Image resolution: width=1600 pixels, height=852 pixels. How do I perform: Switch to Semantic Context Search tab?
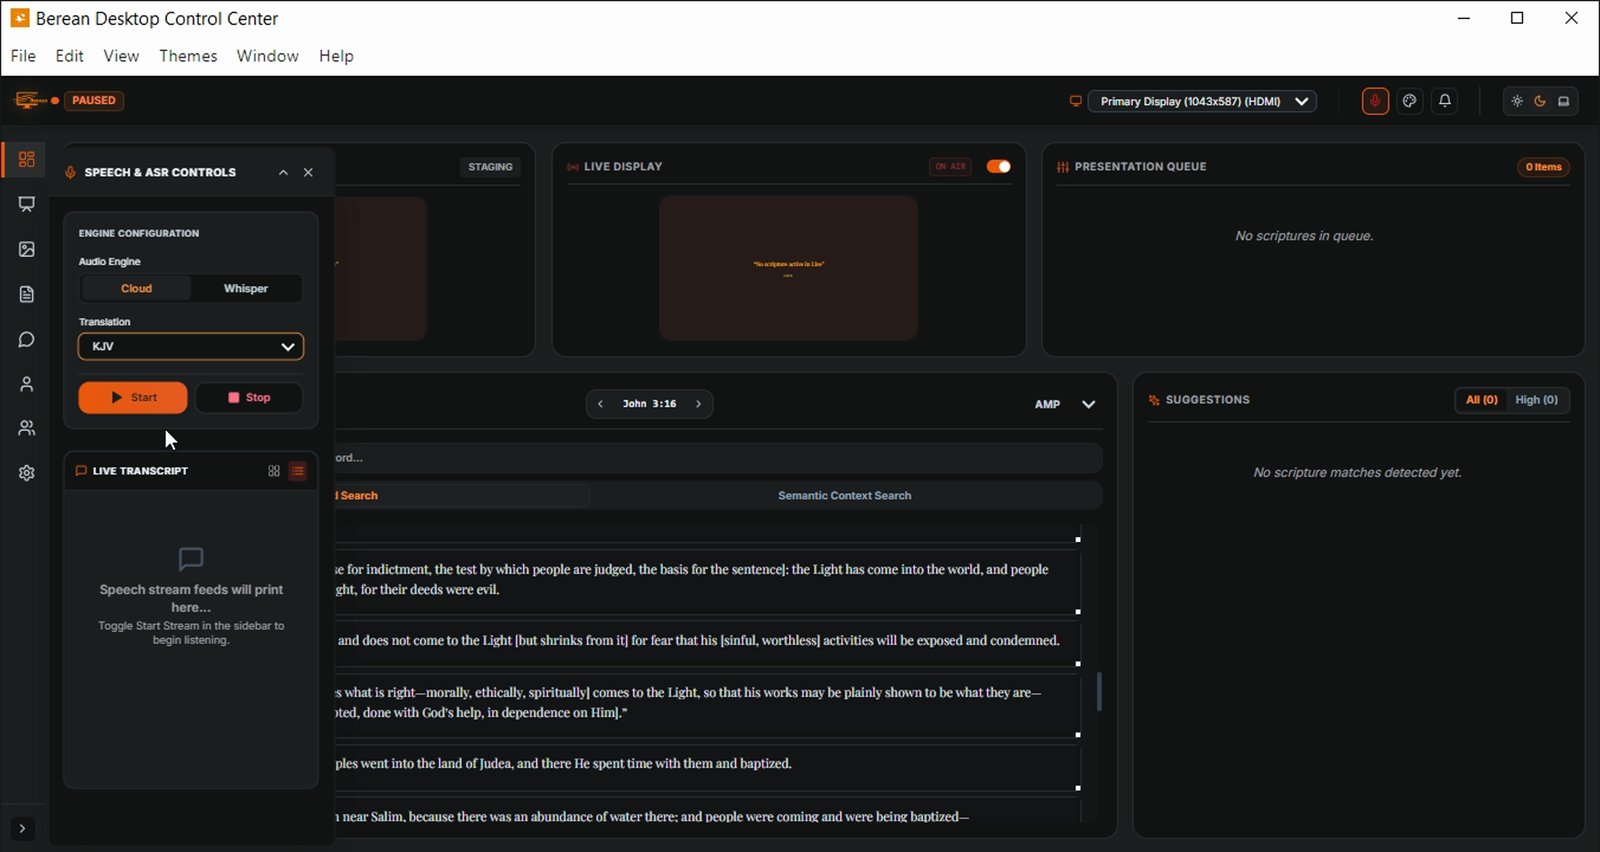[845, 496]
